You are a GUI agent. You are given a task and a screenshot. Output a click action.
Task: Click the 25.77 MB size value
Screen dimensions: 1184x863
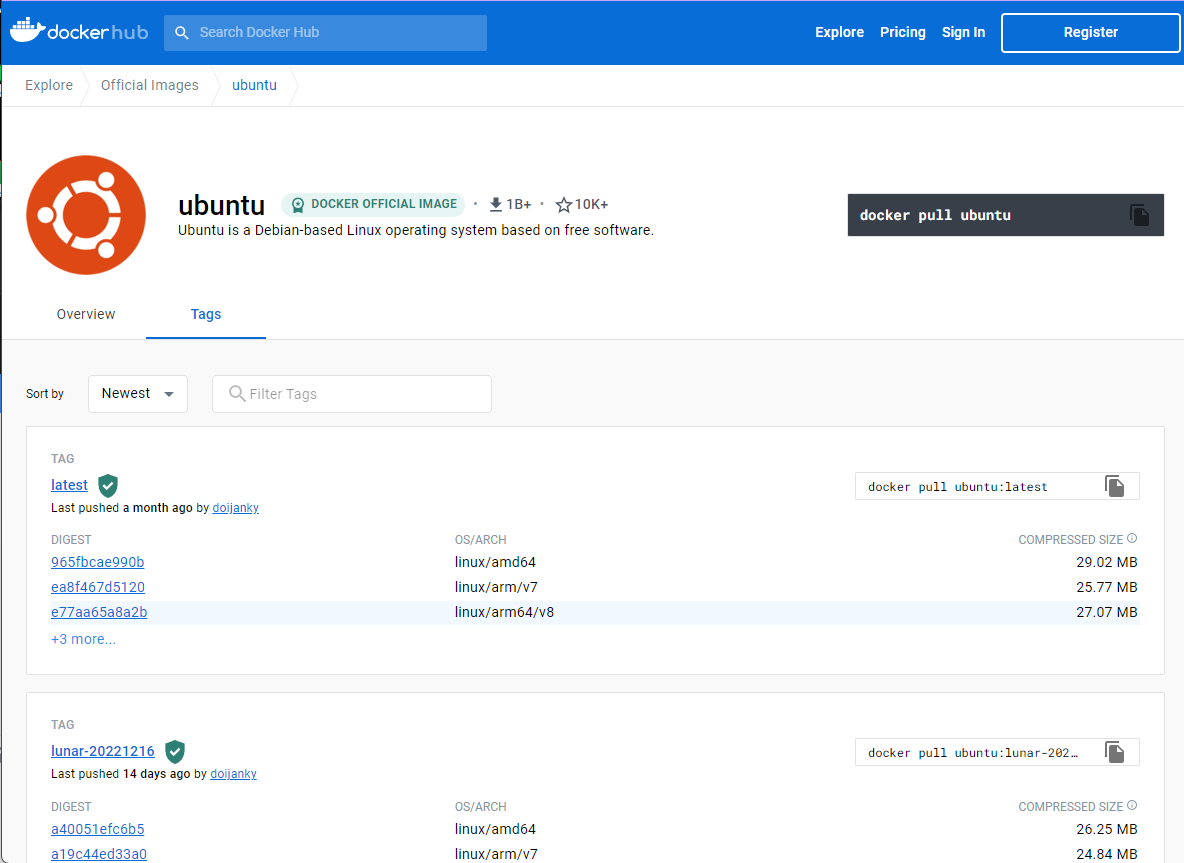pos(1106,587)
